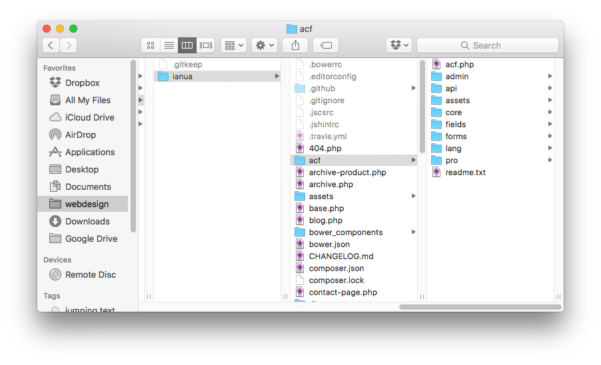Expand the assets folder arrow in middle column
This screenshot has width=601, height=365.
tap(413, 196)
